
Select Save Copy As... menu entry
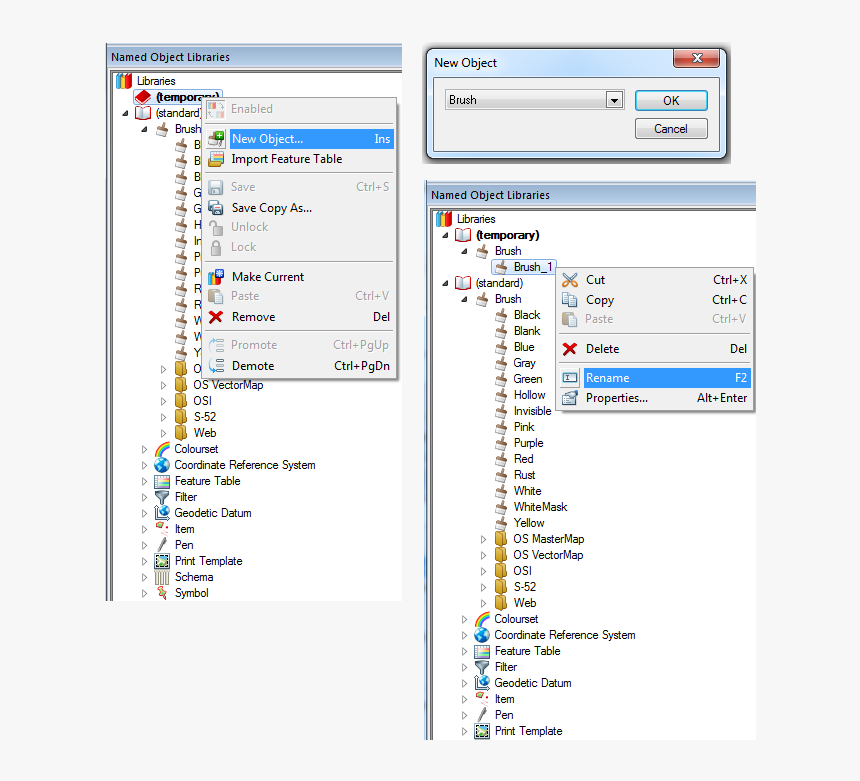300,208
